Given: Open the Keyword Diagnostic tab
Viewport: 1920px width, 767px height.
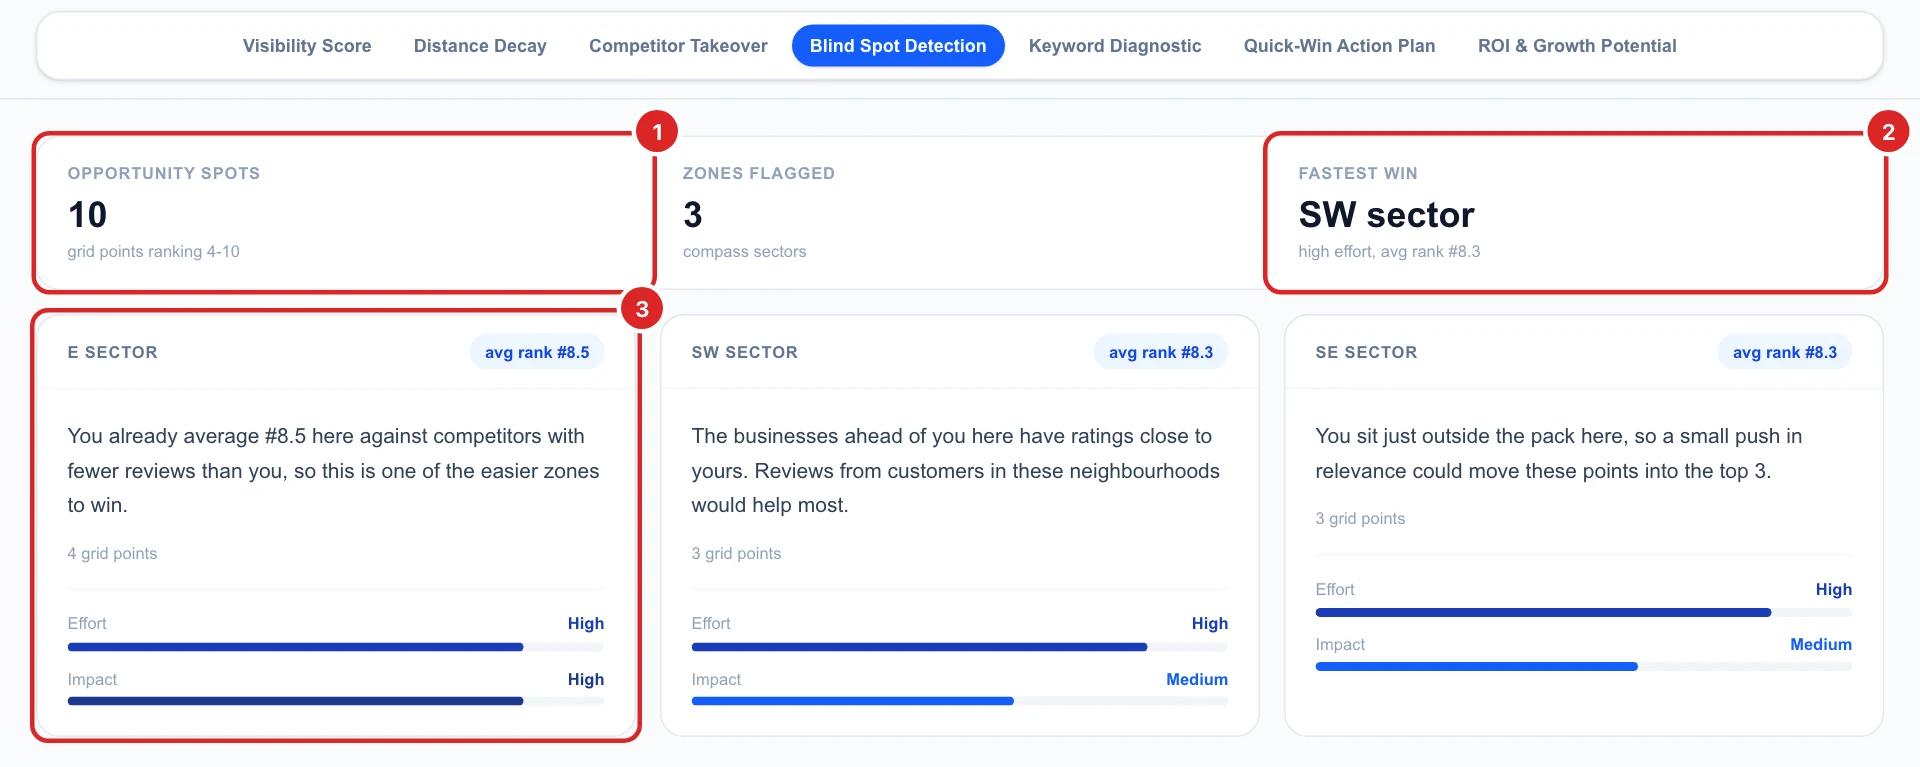Looking at the screenshot, I should pos(1115,46).
